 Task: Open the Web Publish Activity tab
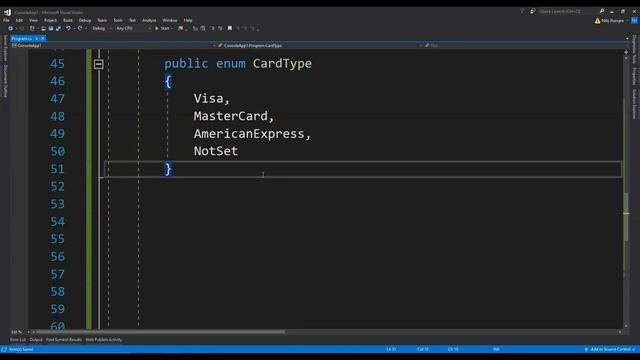(104, 340)
